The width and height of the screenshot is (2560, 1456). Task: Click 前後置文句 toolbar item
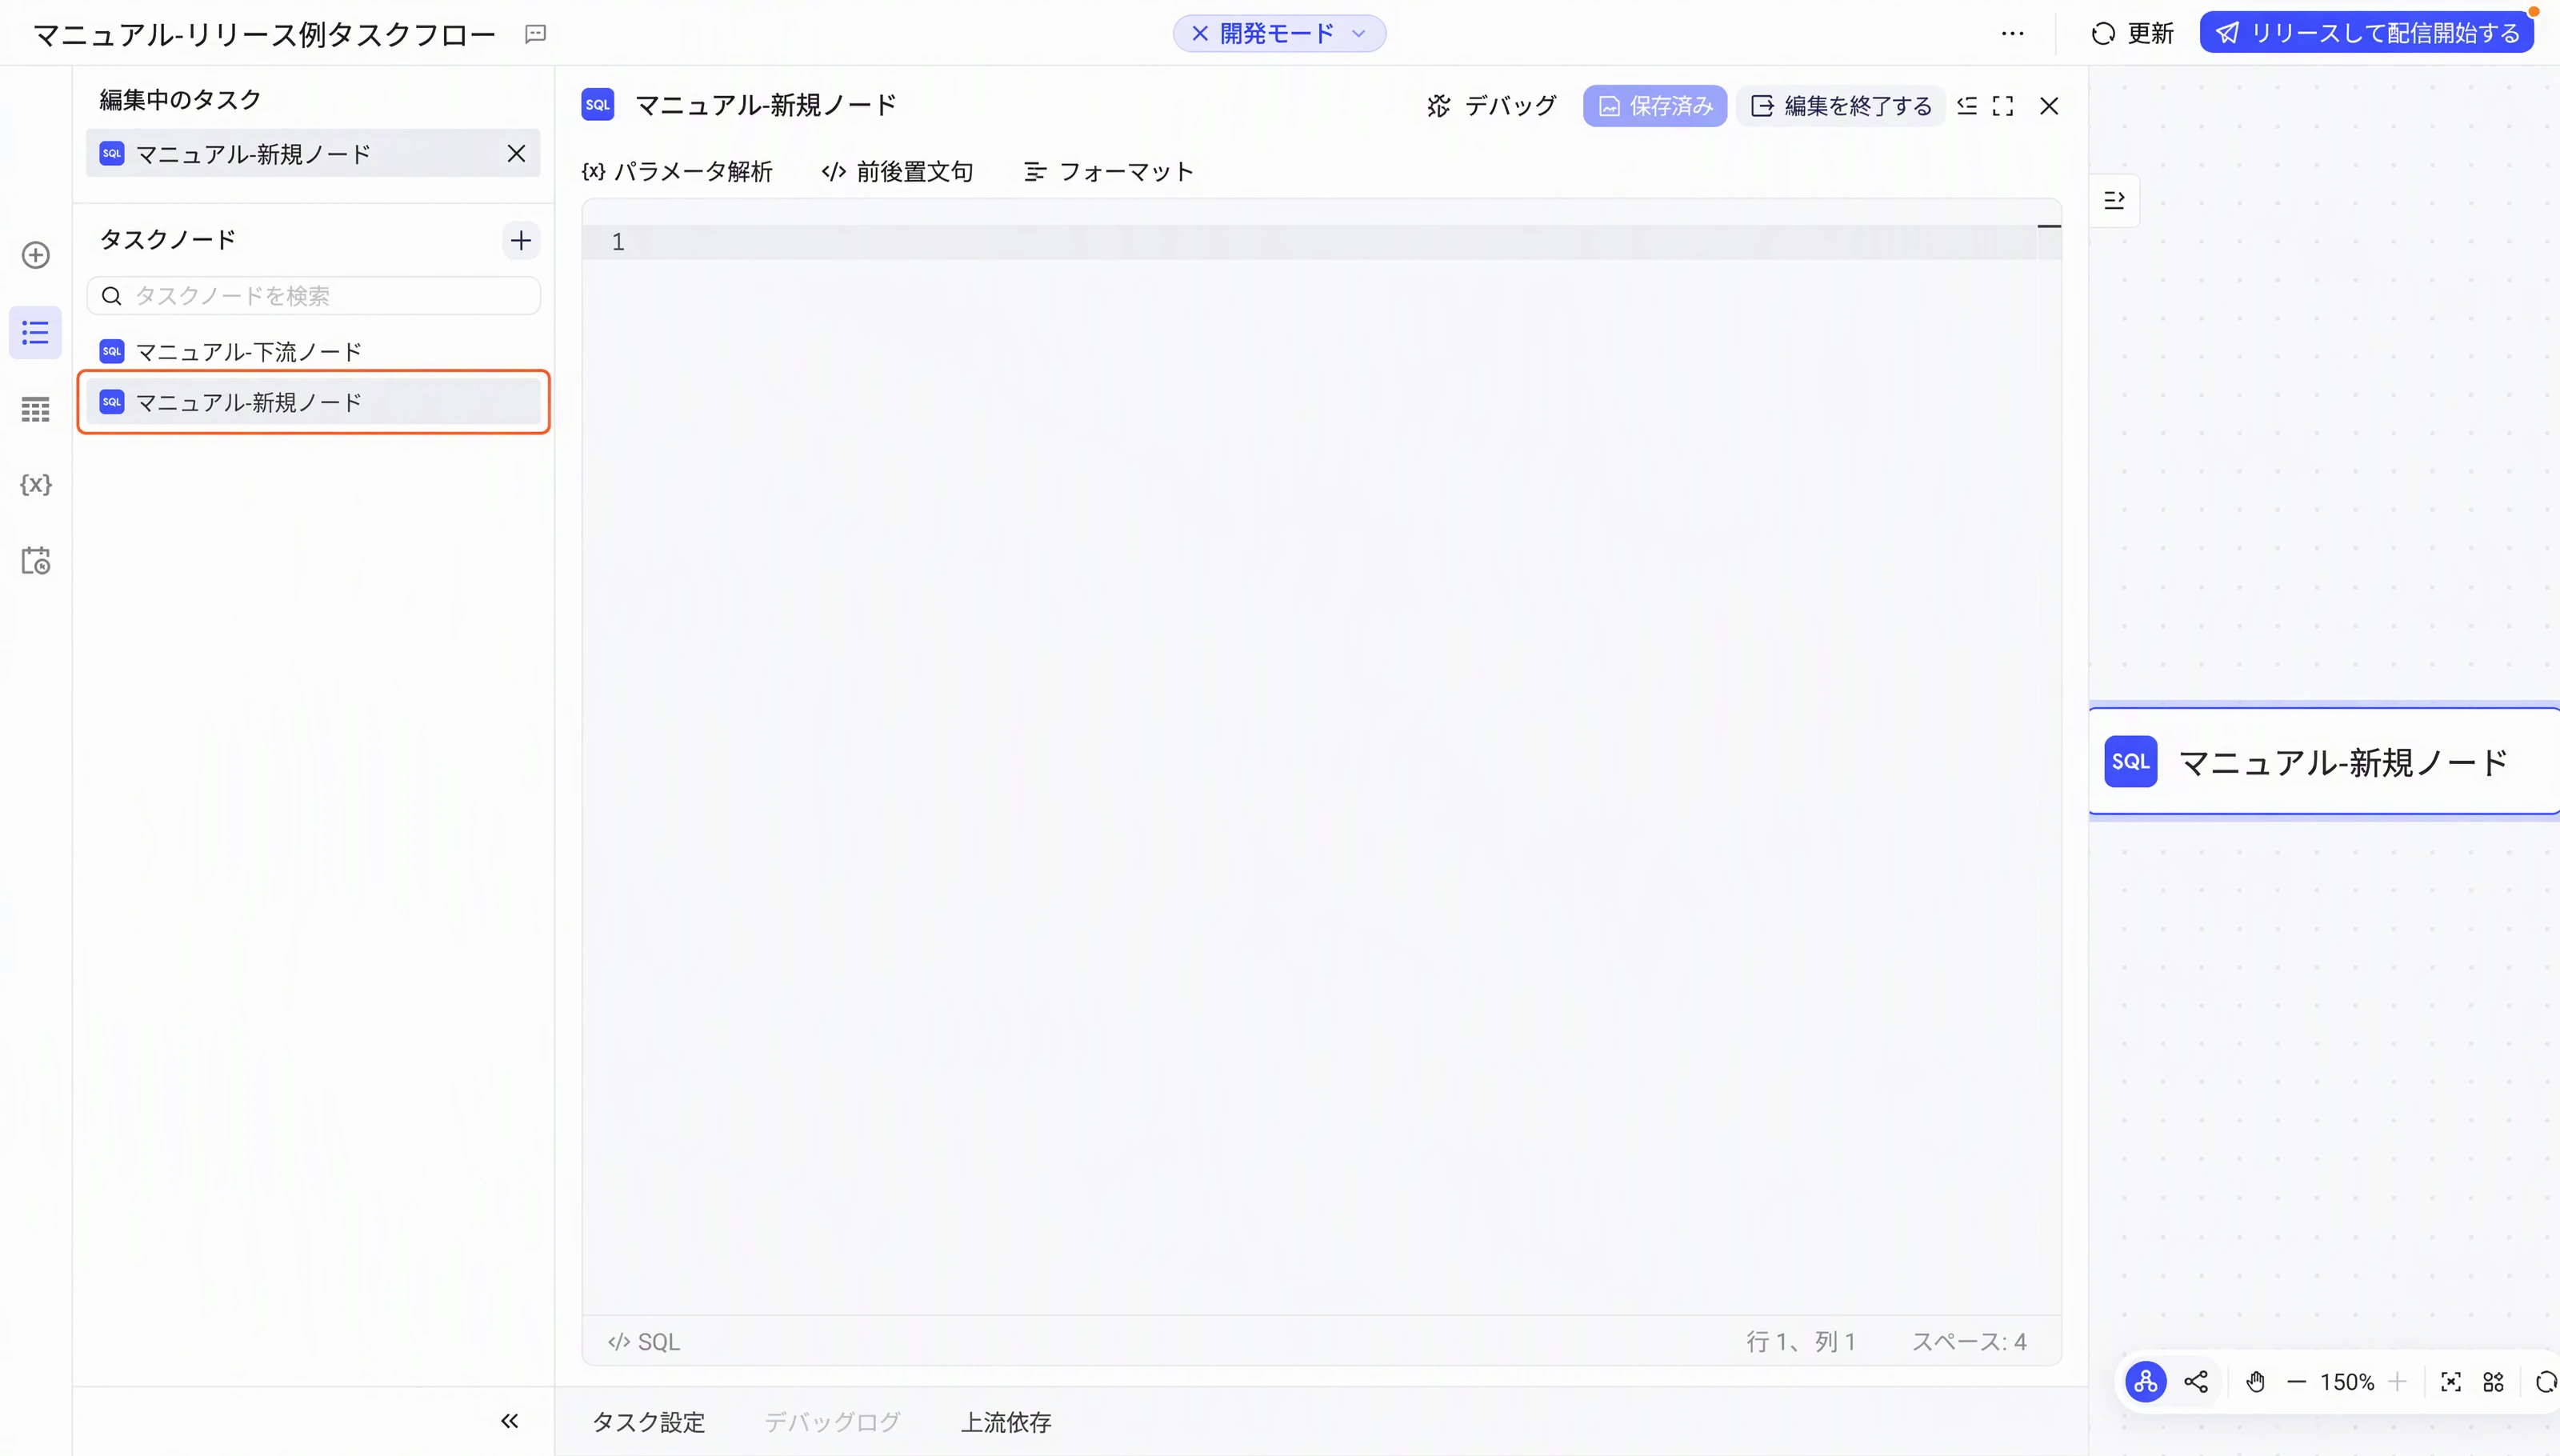[897, 172]
